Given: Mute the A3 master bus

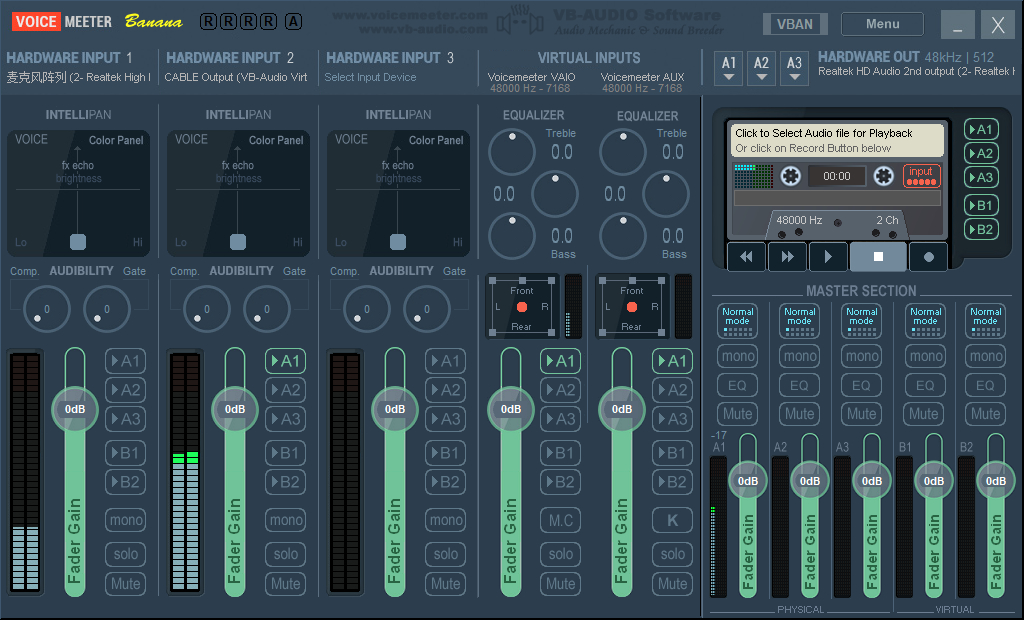Looking at the screenshot, I should point(861,414).
